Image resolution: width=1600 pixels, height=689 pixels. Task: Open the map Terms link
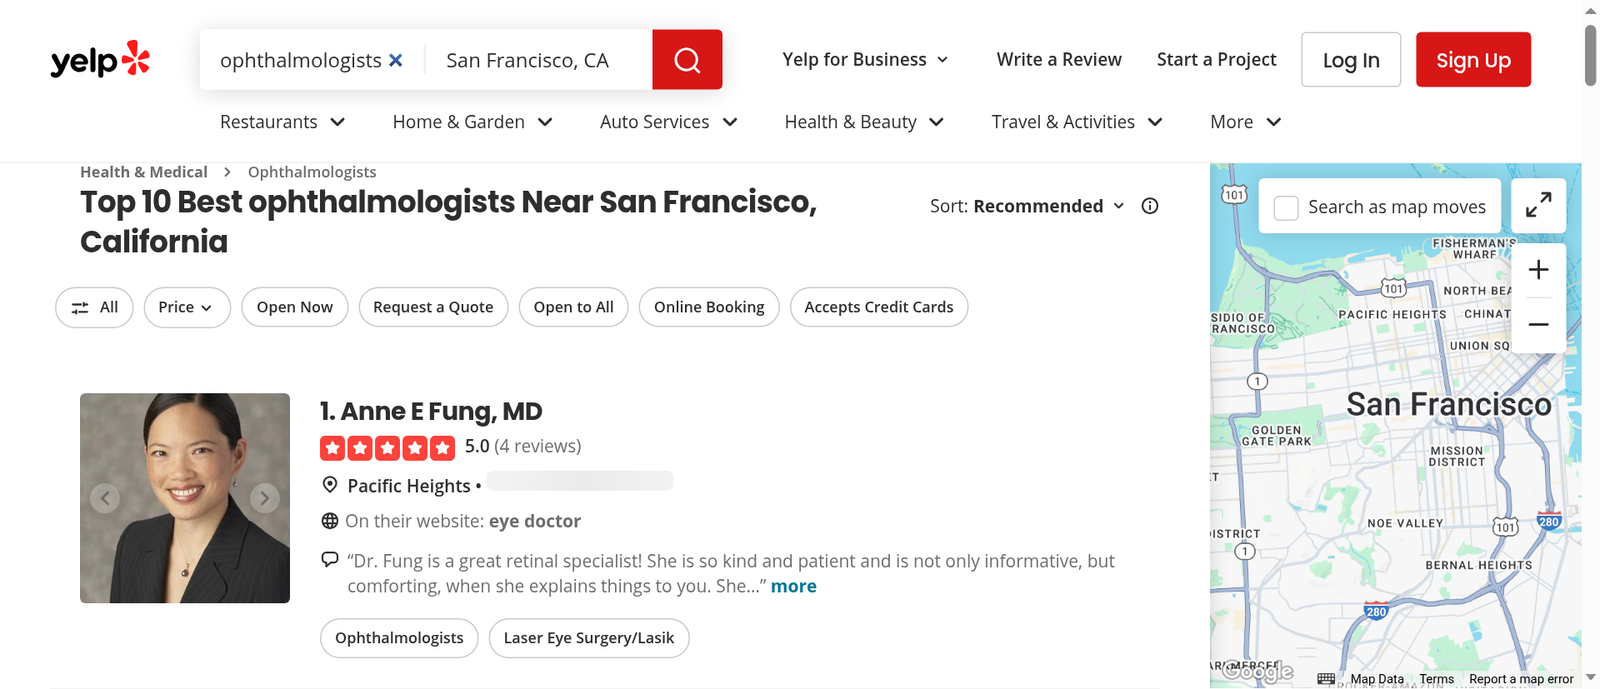coord(1437,679)
